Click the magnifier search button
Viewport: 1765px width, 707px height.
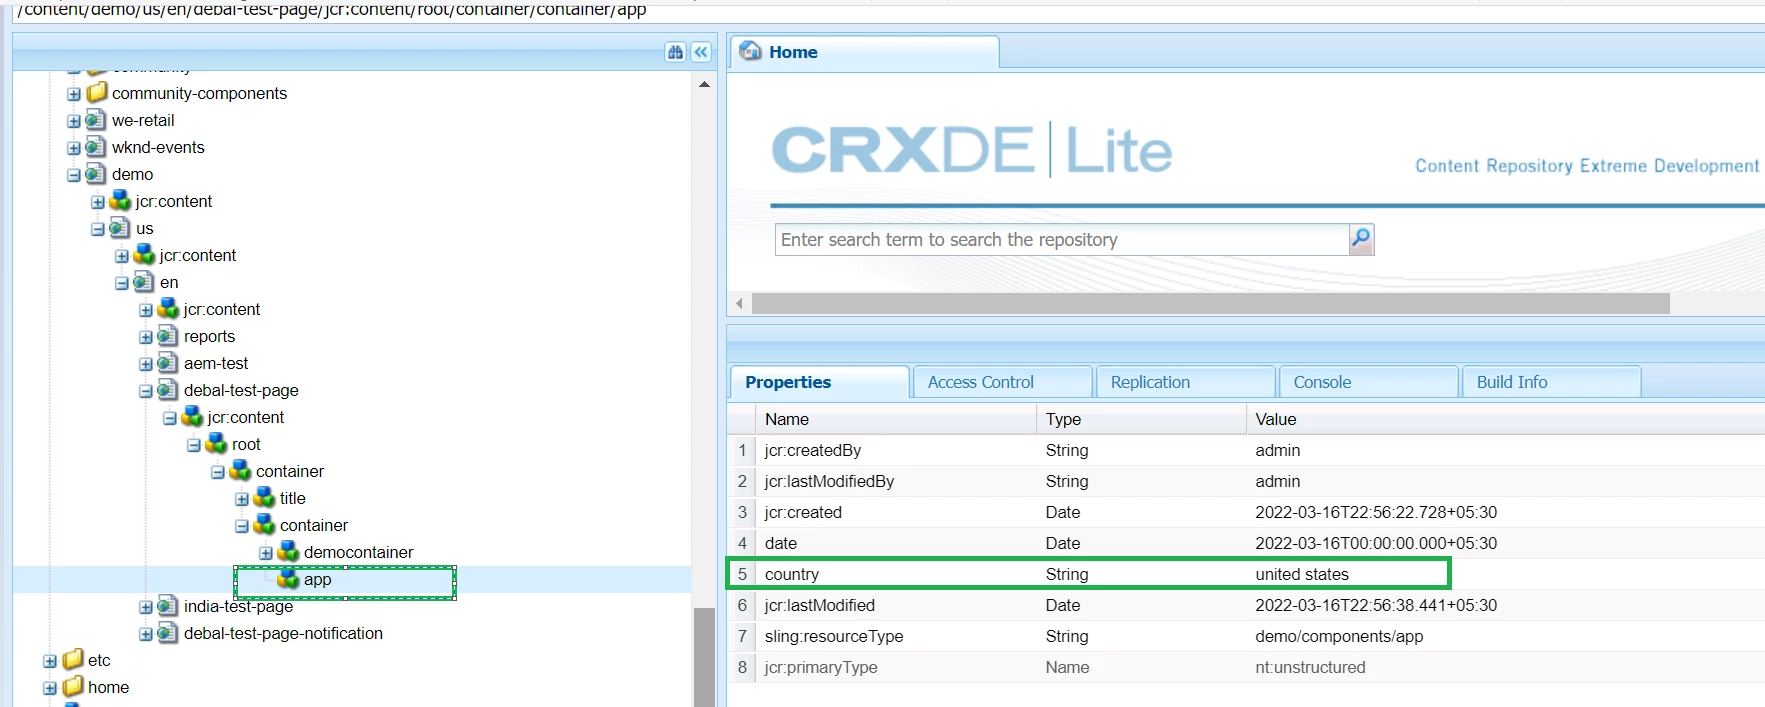(1361, 239)
